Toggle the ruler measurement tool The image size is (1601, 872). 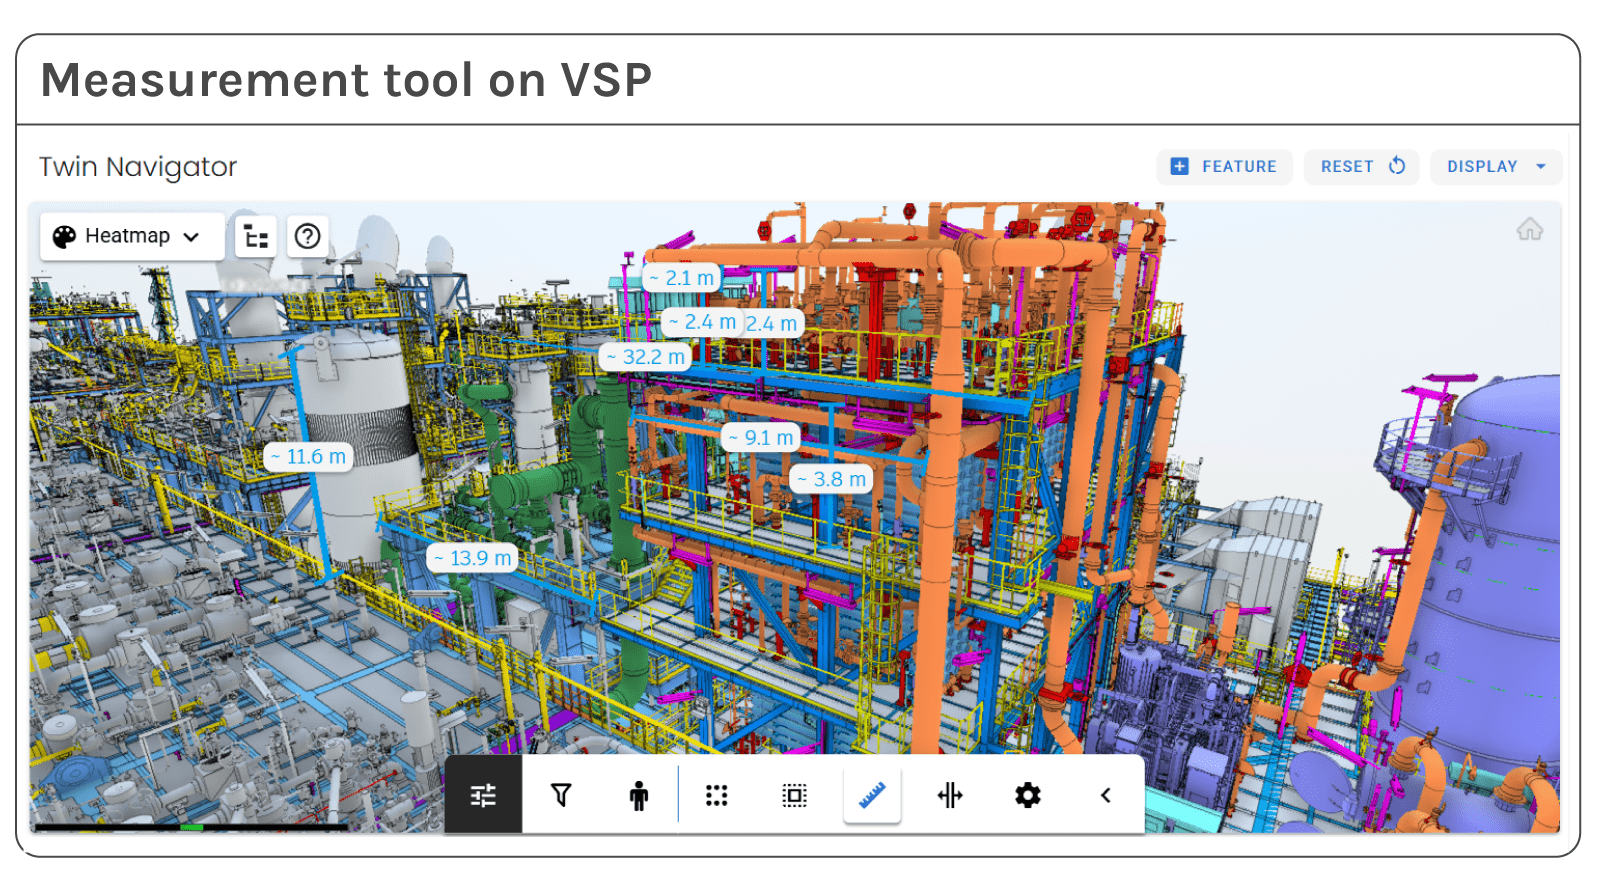coord(873,795)
